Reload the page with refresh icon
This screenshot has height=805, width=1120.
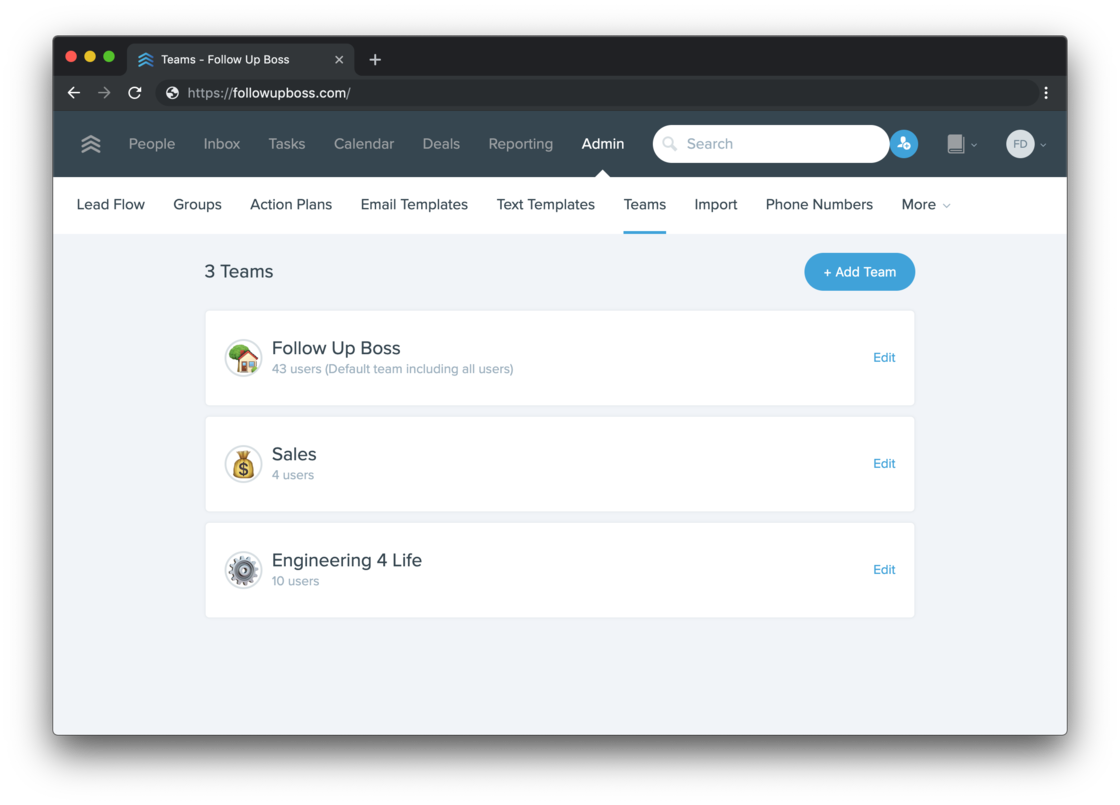135,93
